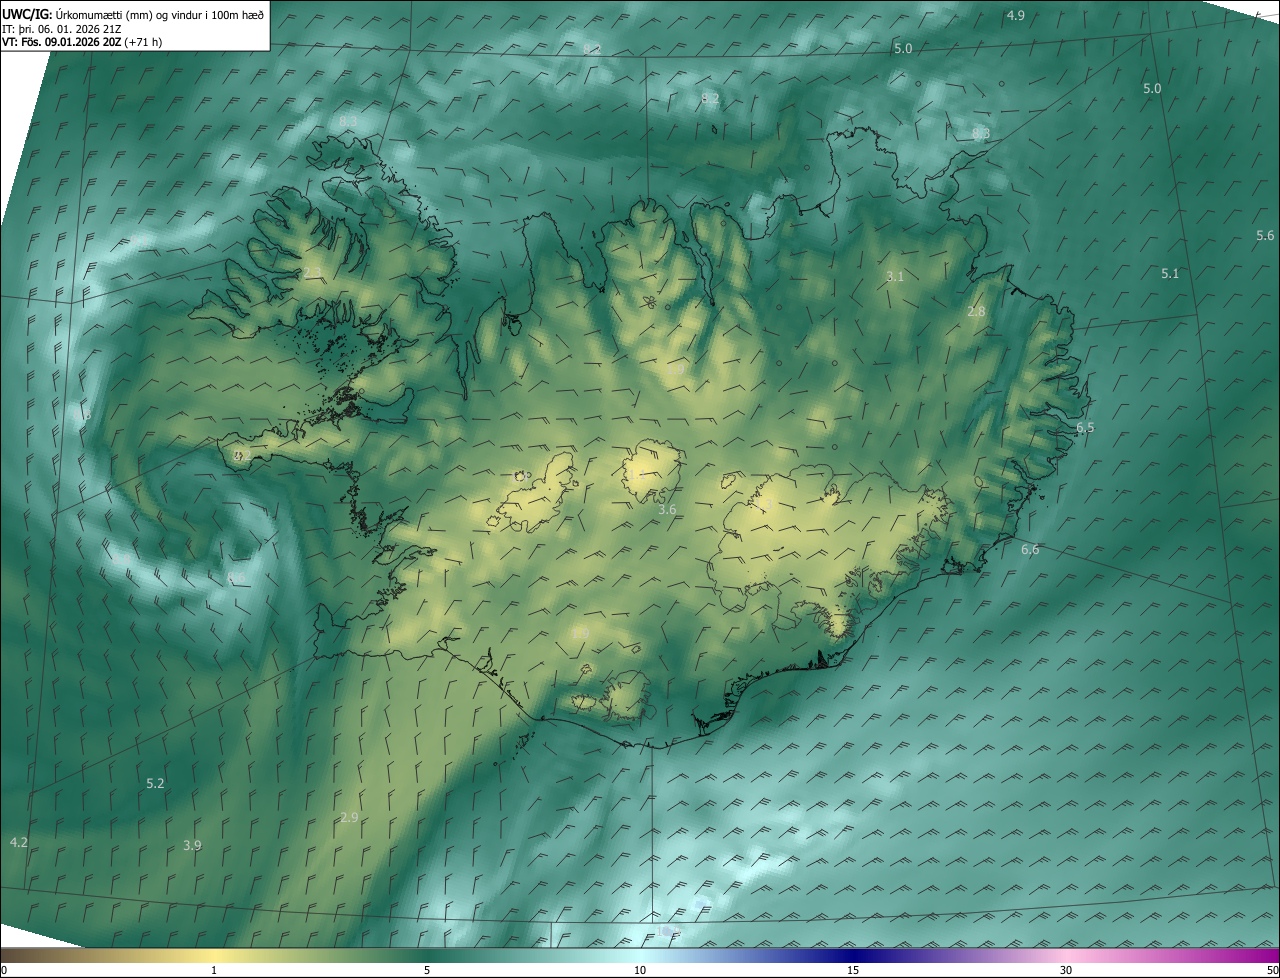Click the 1 tick on the color scale
This screenshot has width=1280, height=978.
tap(214, 970)
